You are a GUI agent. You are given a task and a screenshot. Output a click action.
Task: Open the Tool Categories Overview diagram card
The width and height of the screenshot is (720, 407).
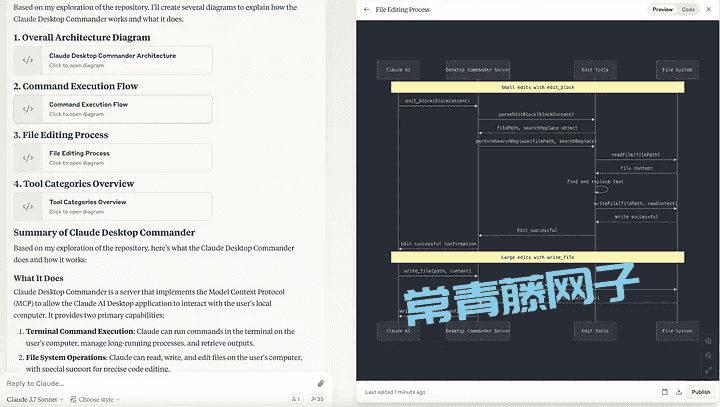[x=113, y=206]
